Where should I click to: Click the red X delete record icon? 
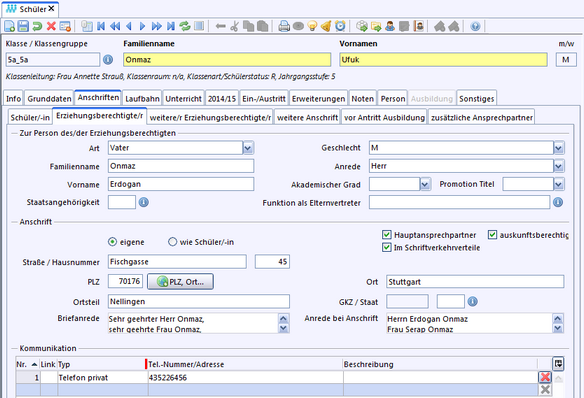[x=51, y=26]
